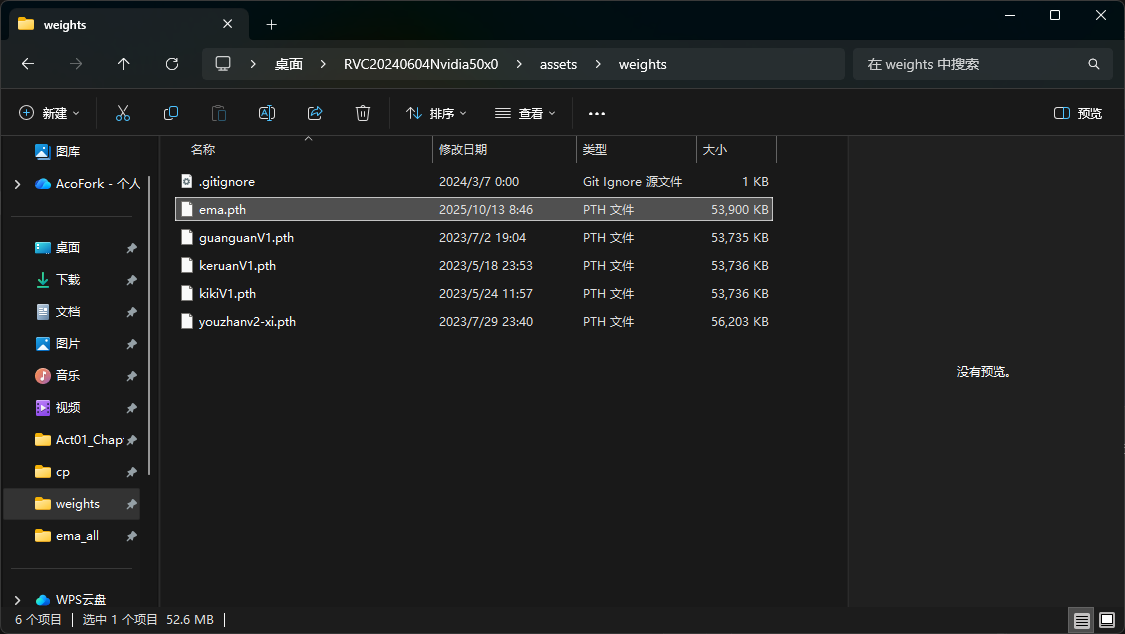Click the Share icon in toolbar

[x=315, y=113]
